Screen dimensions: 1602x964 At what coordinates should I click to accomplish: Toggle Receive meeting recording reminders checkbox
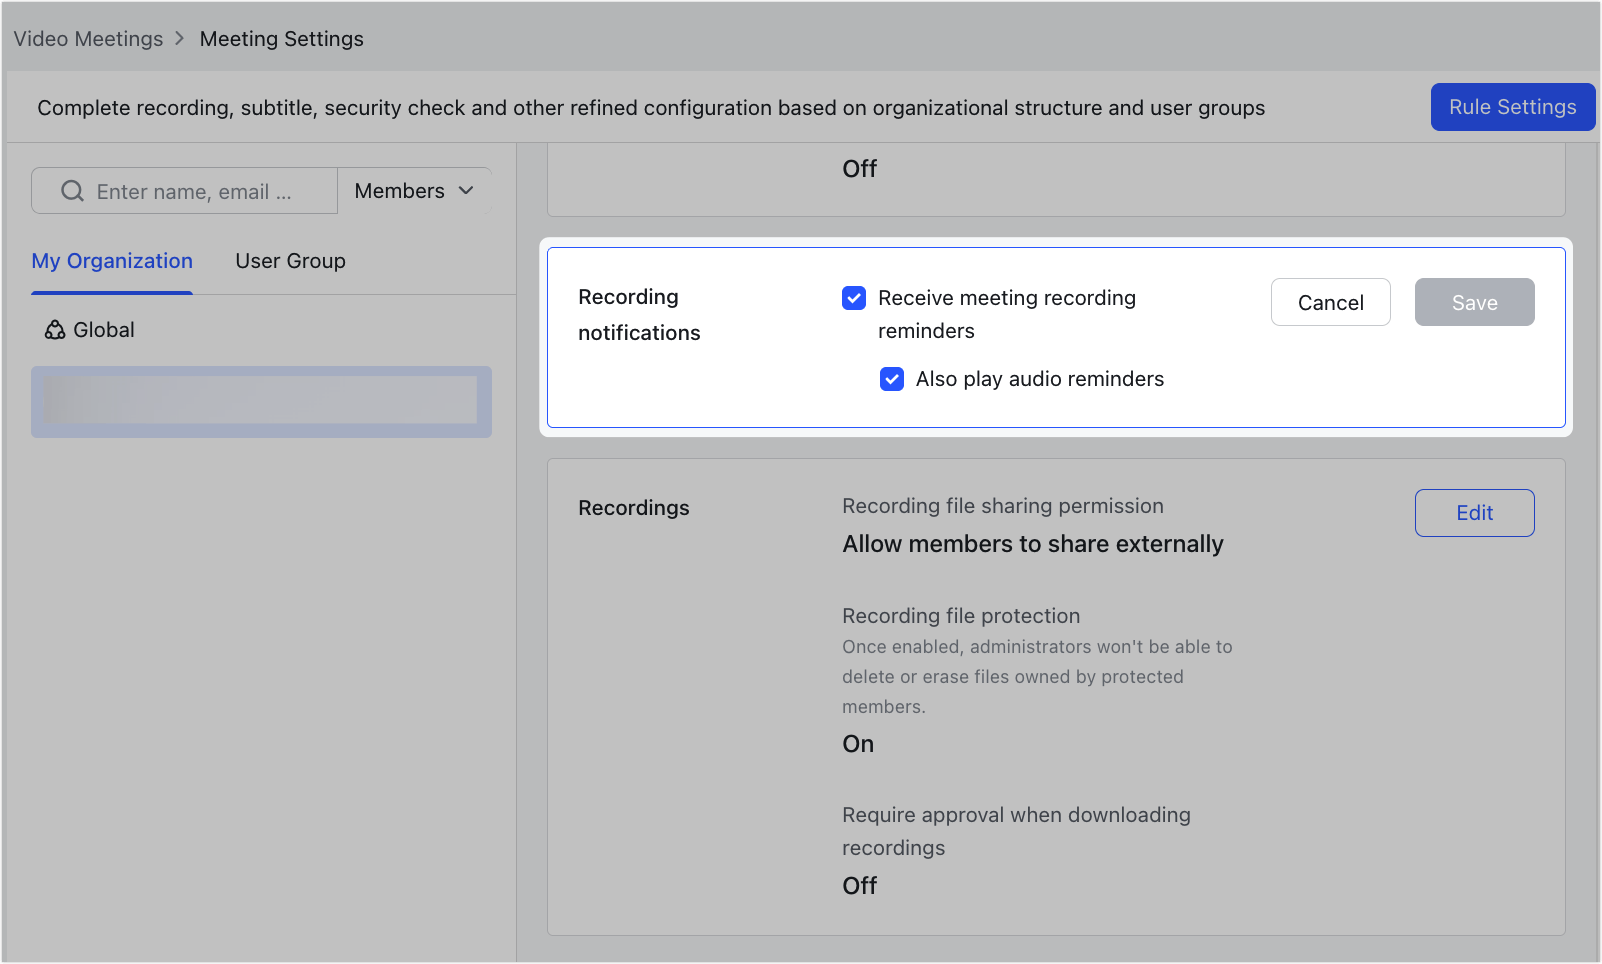854,298
